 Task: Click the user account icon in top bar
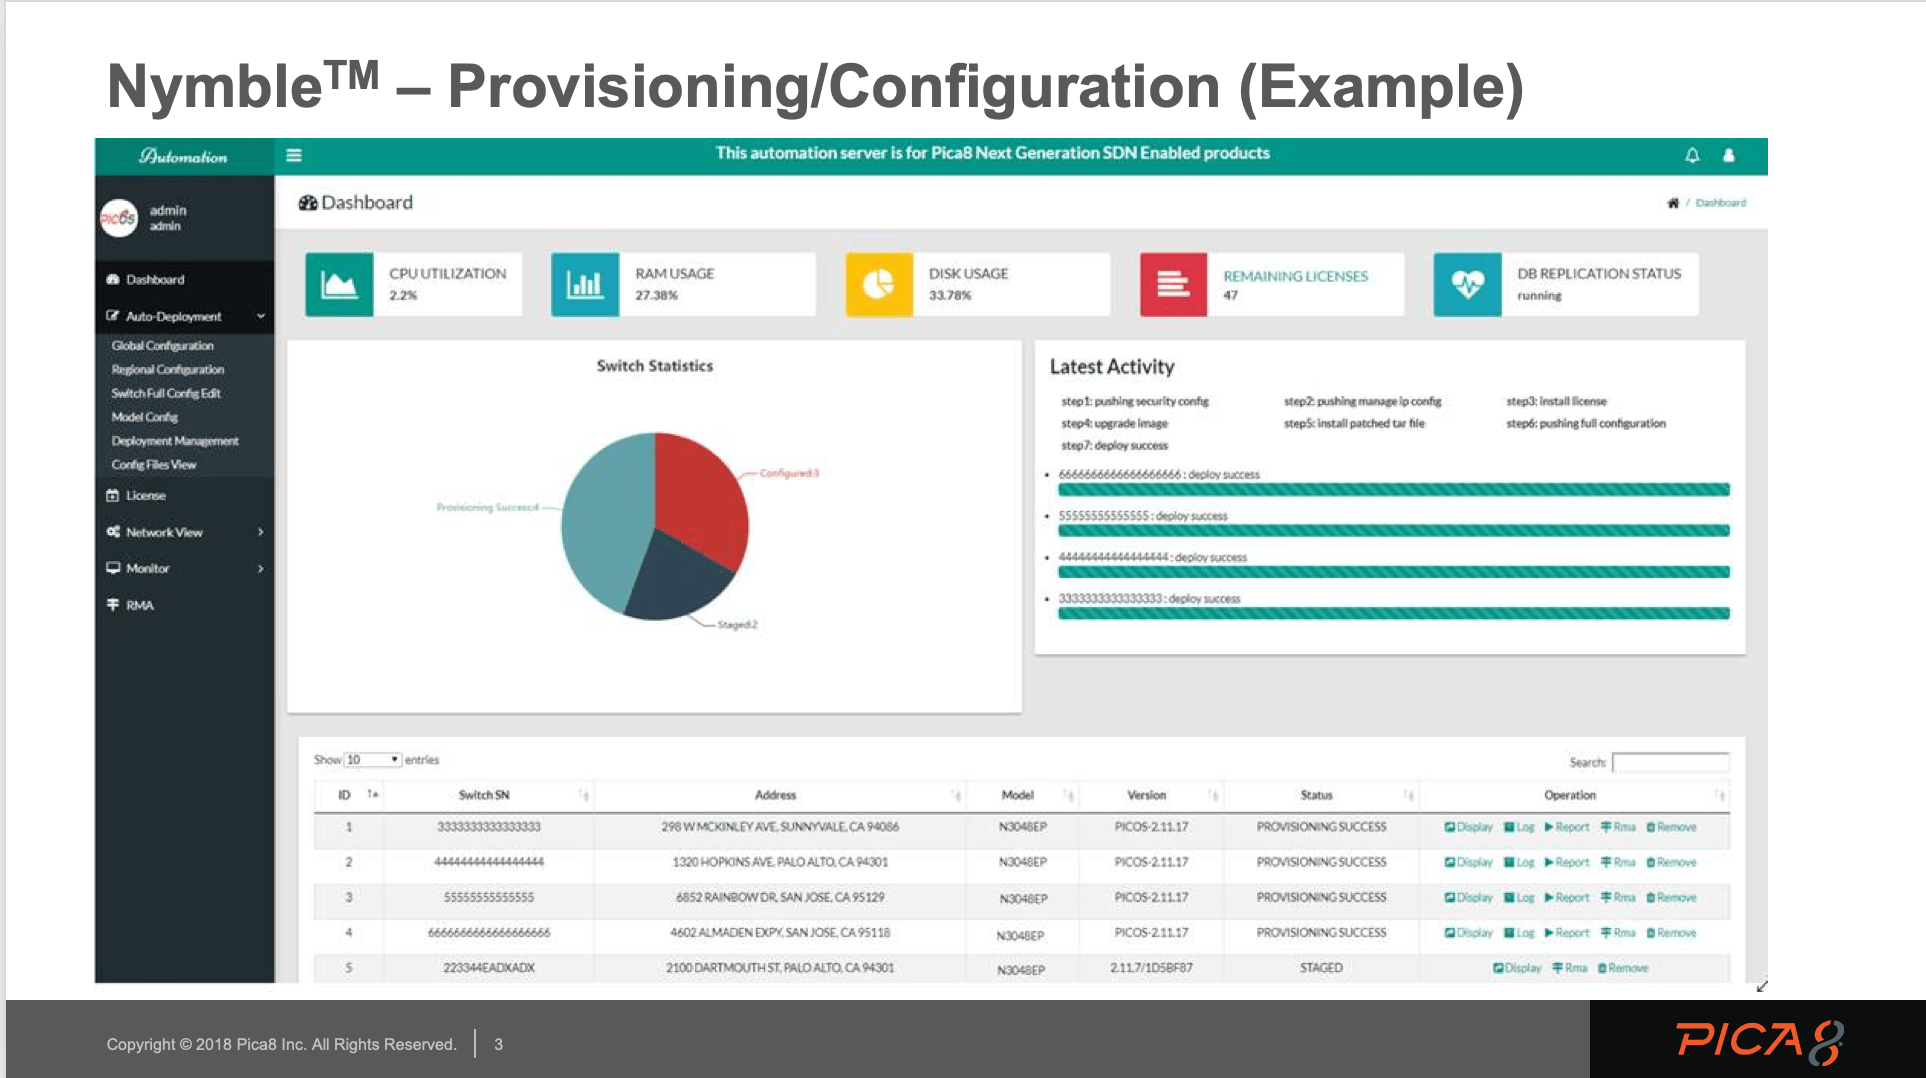pyautogui.click(x=1729, y=155)
